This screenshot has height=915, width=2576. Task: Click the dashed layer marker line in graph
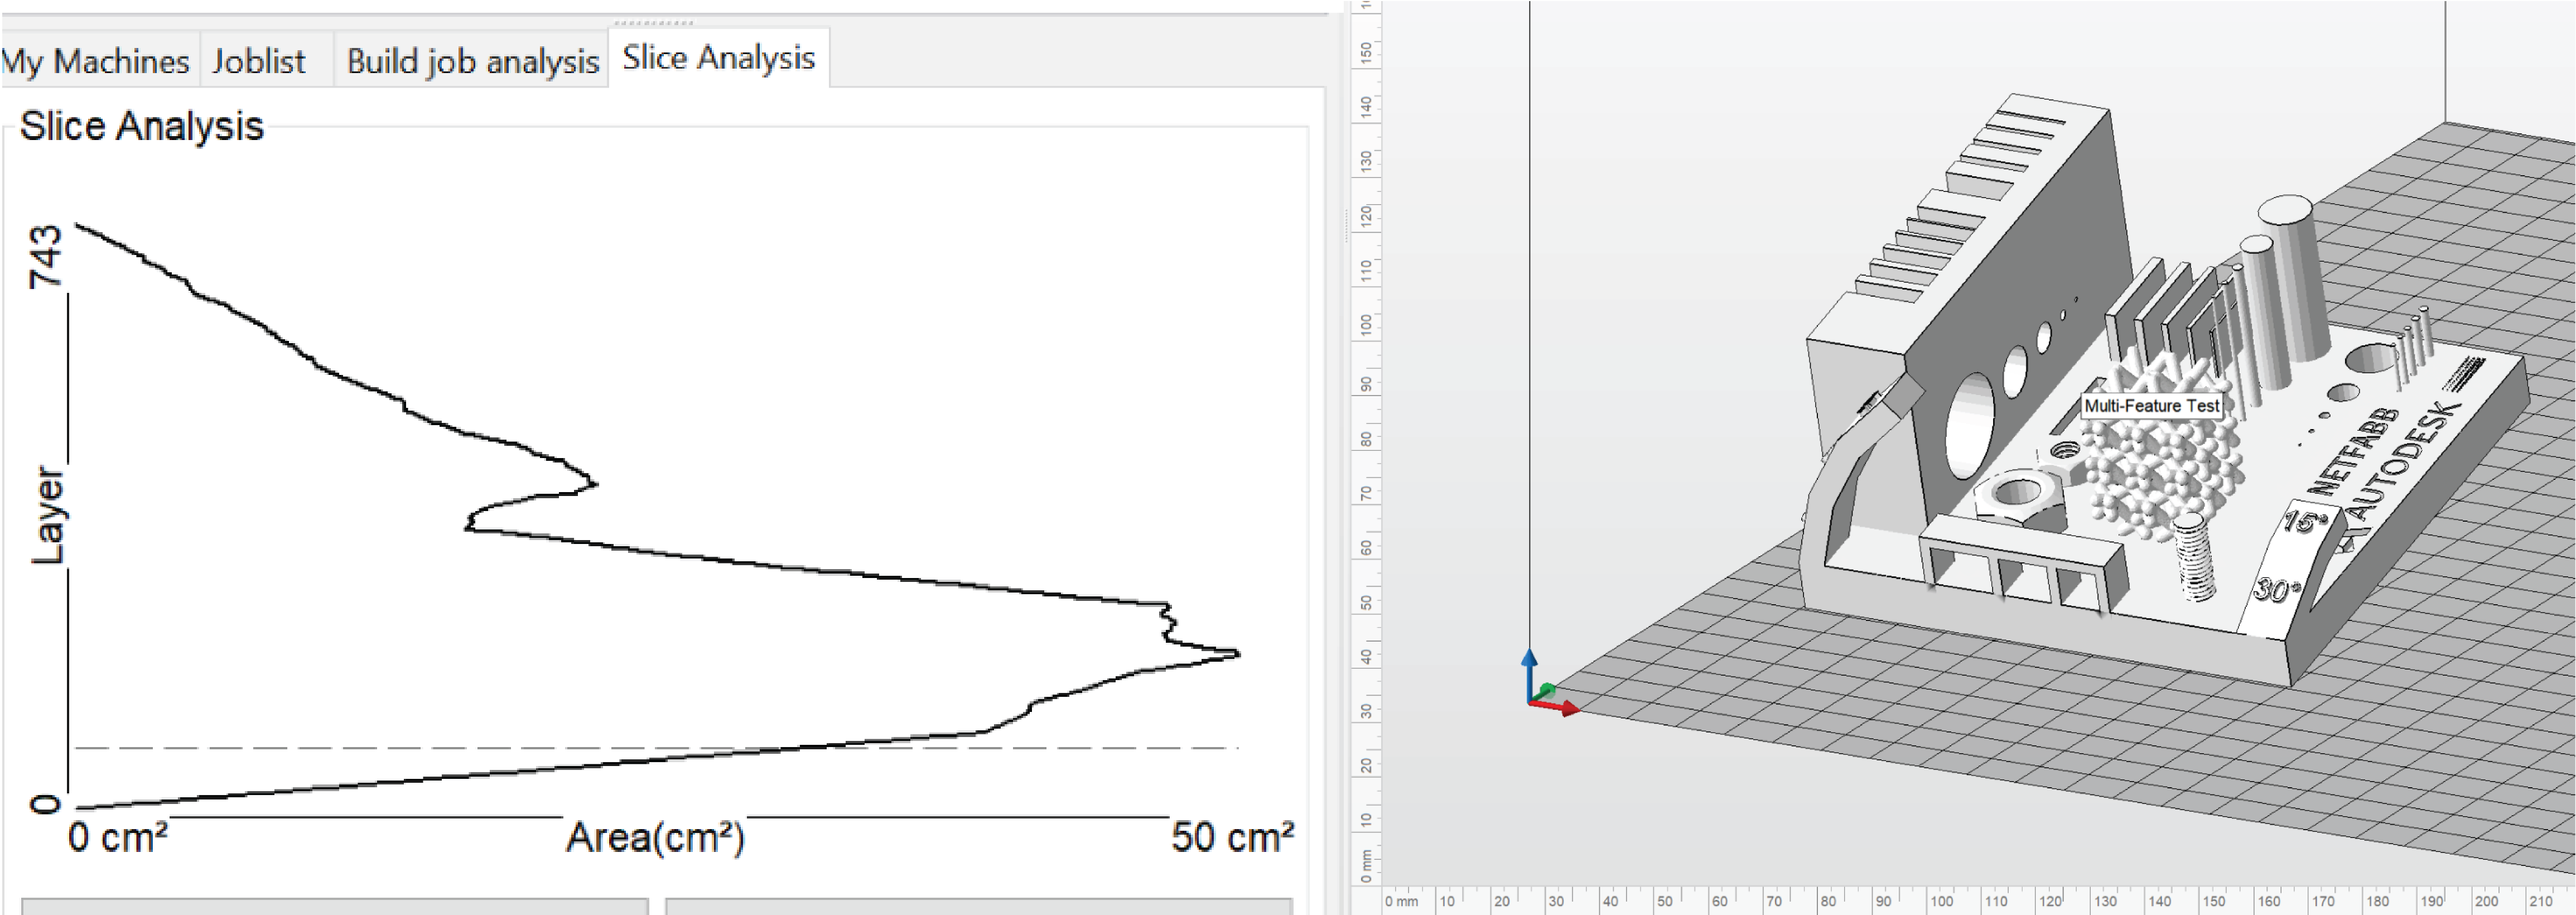pos(656,747)
